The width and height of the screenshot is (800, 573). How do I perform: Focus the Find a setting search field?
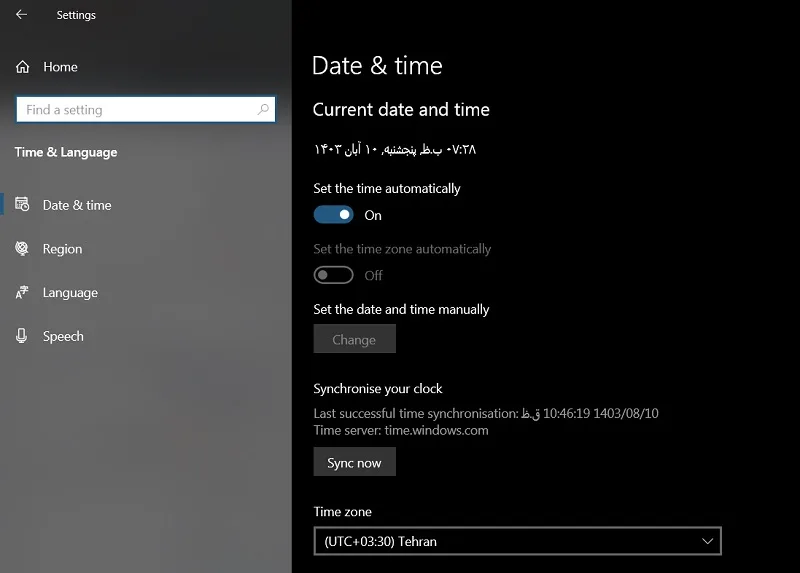click(146, 109)
